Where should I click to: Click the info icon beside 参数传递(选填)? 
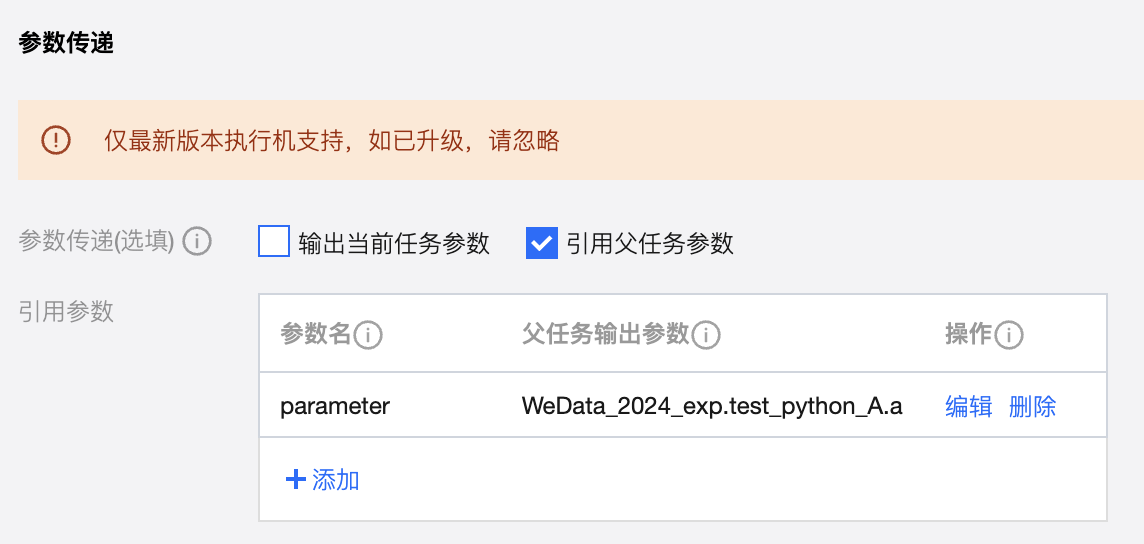point(198,242)
